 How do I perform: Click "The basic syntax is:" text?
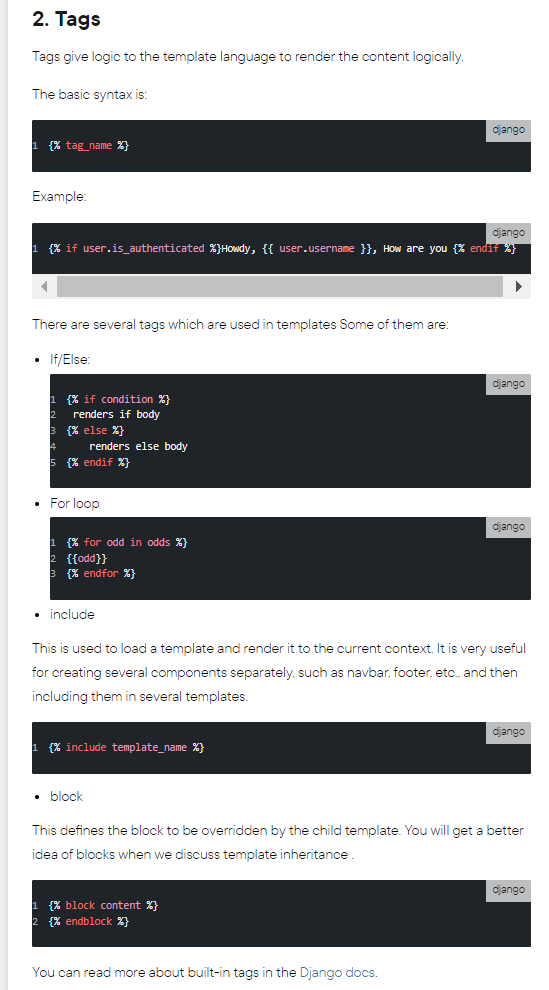[x=90, y=95]
